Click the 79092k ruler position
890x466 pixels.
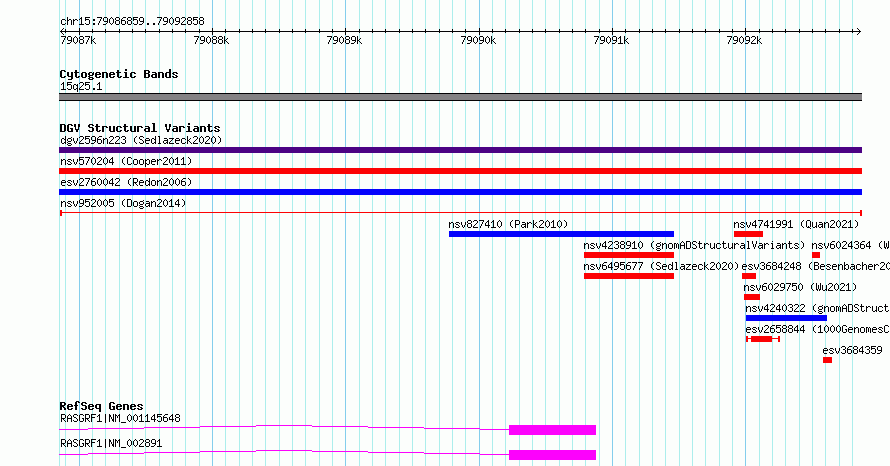tap(745, 40)
